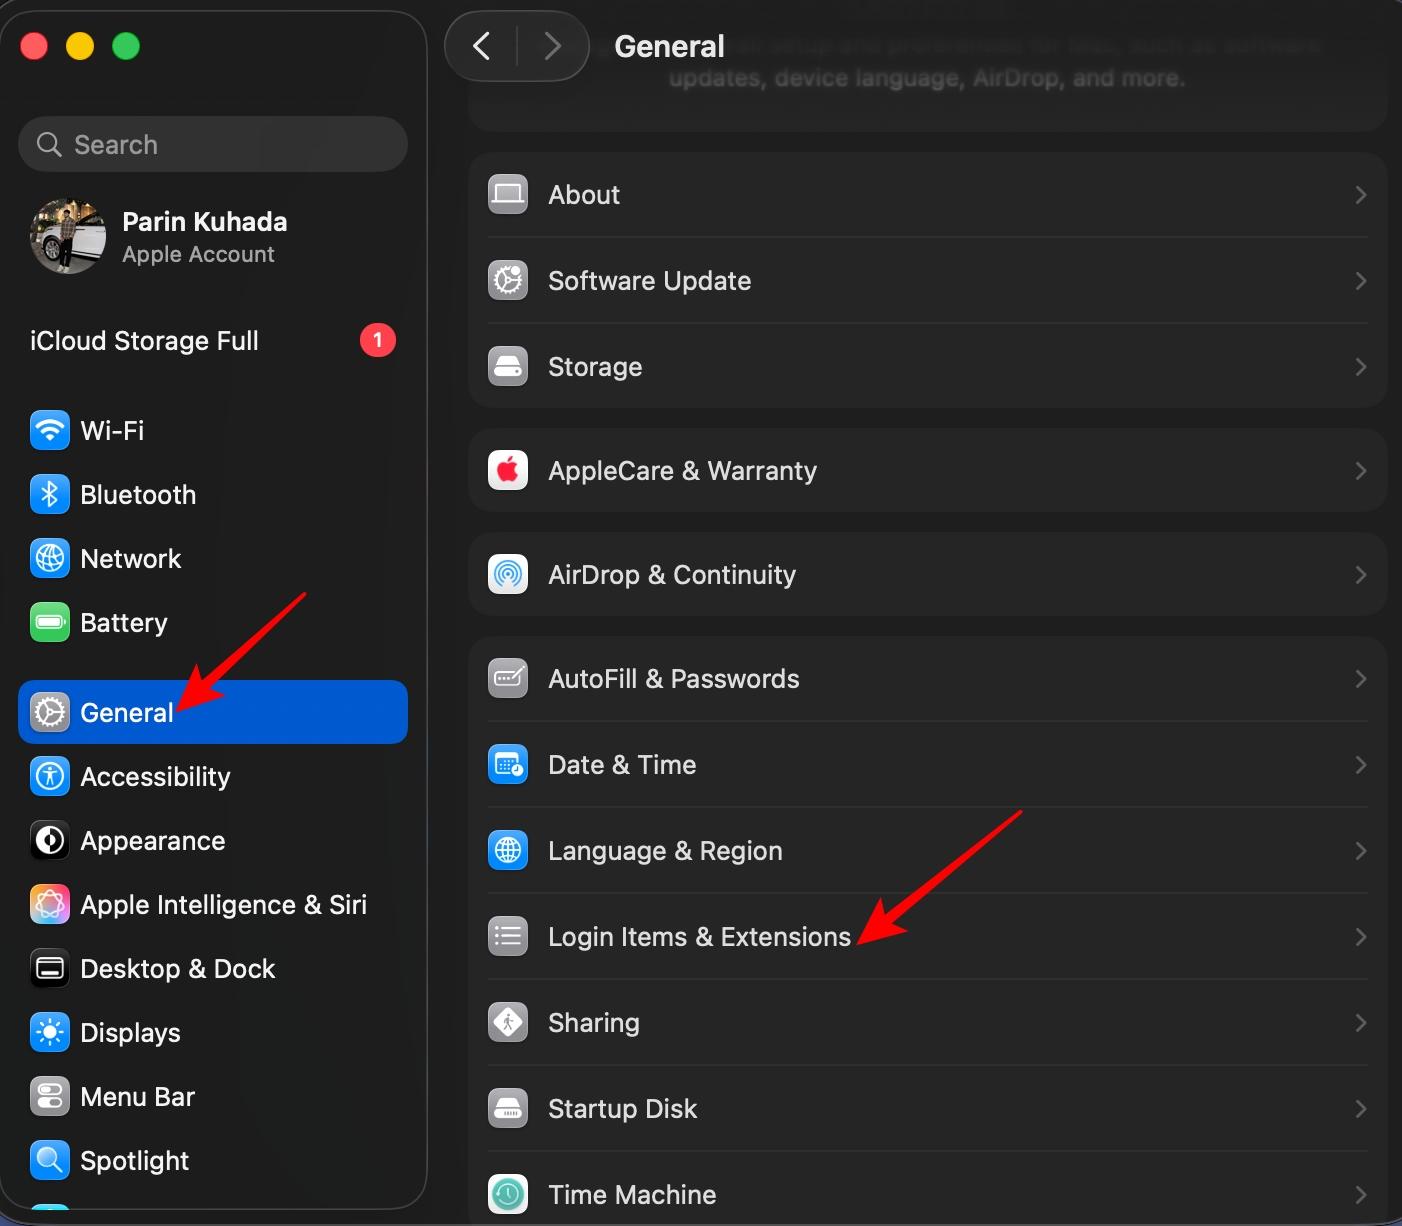Open the Displays label in sidebar

130,1033
